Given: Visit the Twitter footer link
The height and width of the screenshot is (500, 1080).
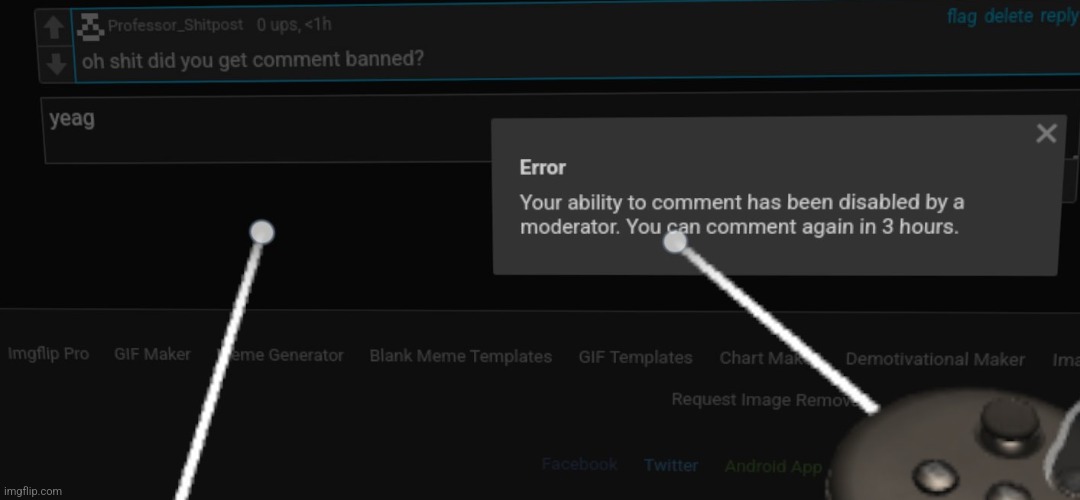Looking at the screenshot, I should pyautogui.click(x=671, y=466).
